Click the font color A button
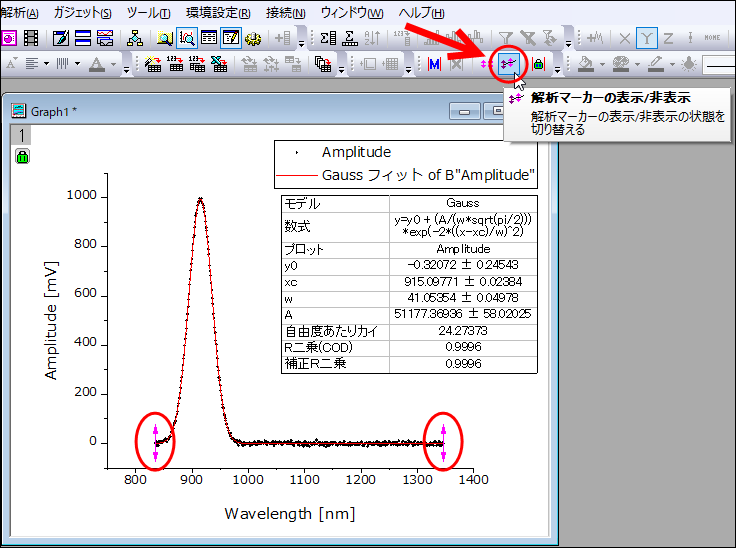736x548 pixels. pyautogui.click(x=97, y=64)
